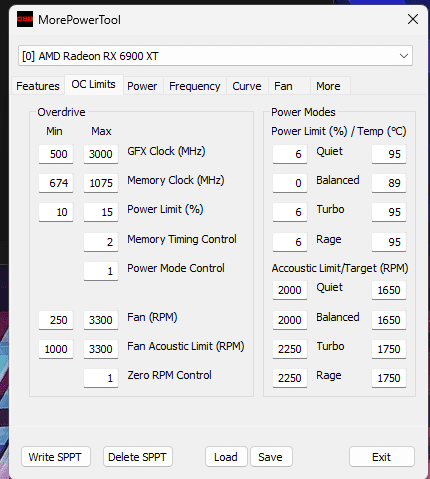The height and width of the screenshot is (479, 430).
Task: Click the Zero RPM Control value field
Action: pyautogui.click(x=101, y=378)
